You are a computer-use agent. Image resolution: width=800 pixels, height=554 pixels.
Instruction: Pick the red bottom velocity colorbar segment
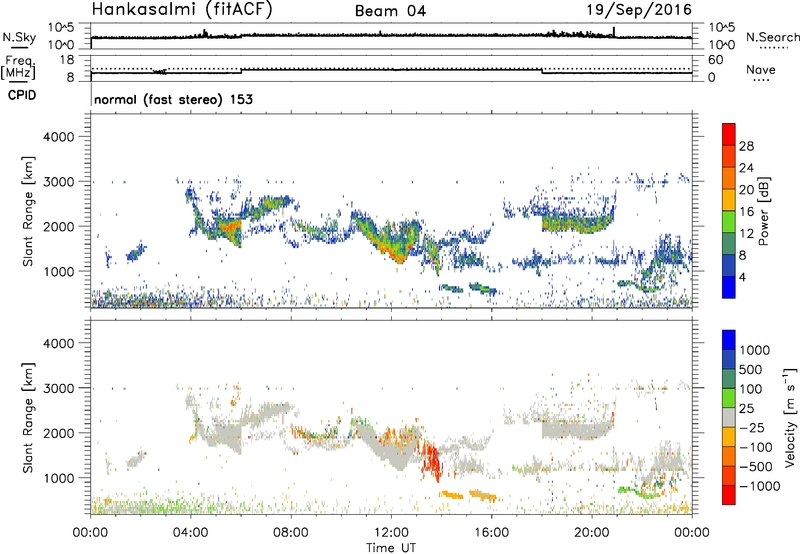[729, 494]
